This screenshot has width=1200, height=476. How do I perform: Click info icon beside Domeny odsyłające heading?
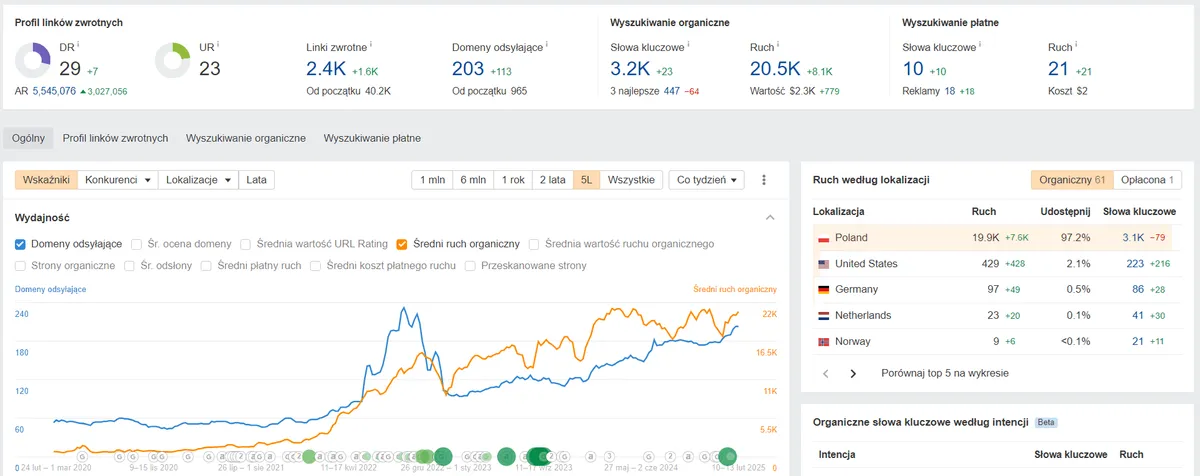coord(547,45)
